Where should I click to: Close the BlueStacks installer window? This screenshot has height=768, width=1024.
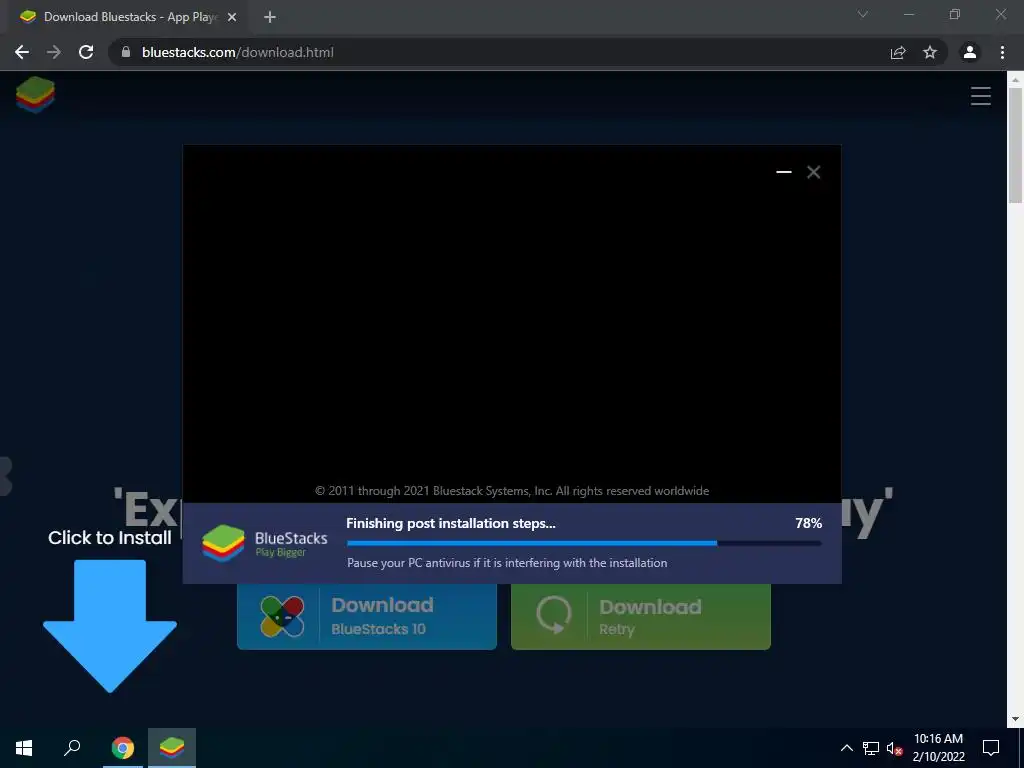tap(814, 172)
